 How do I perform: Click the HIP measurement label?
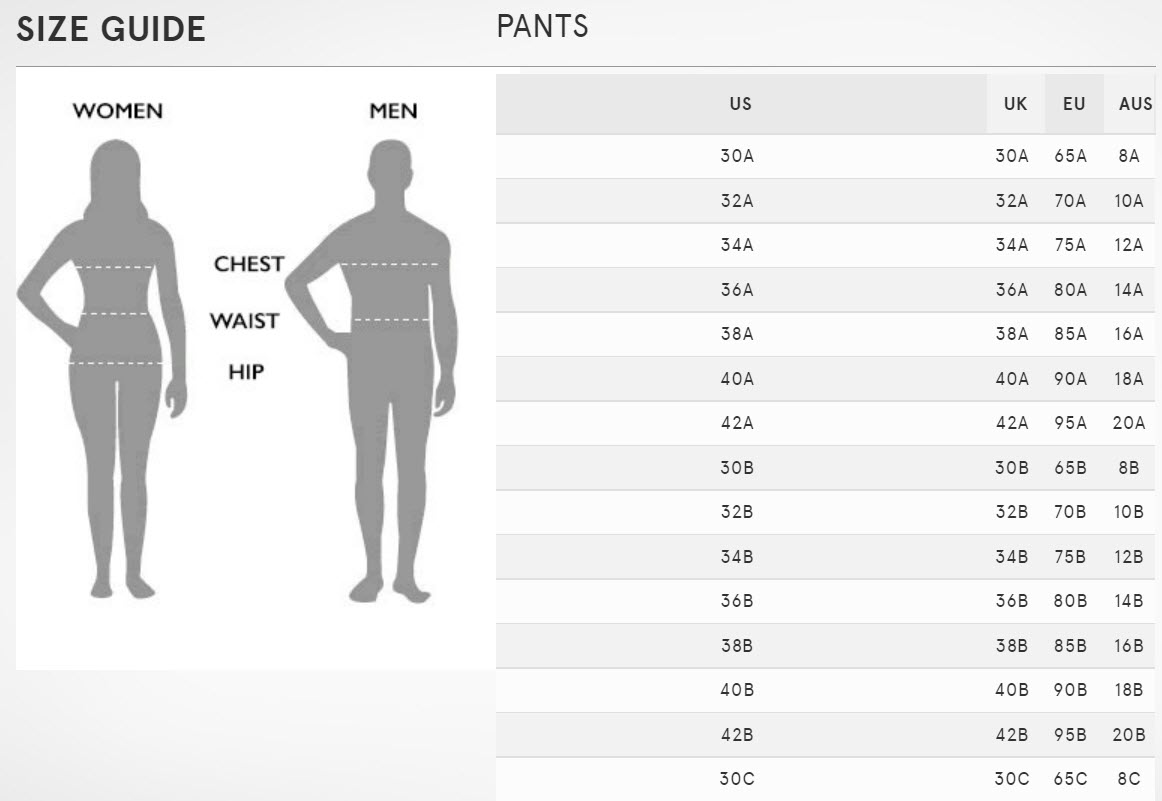(x=246, y=372)
